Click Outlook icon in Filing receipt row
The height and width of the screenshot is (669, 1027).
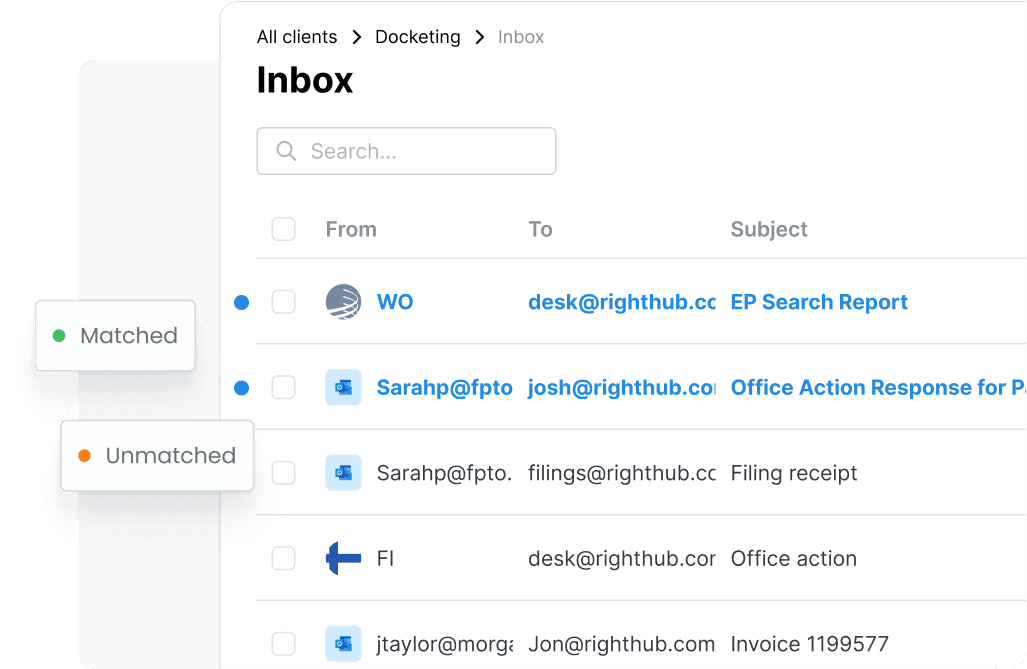(x=343, y=473)
